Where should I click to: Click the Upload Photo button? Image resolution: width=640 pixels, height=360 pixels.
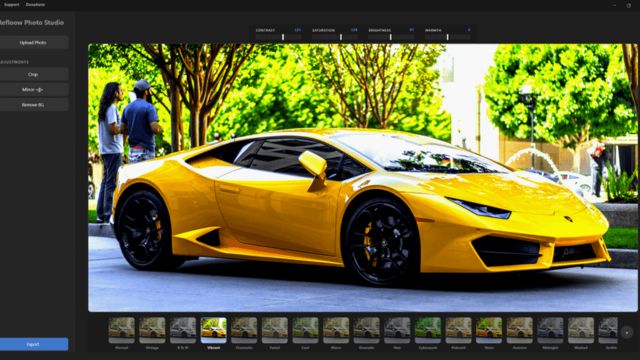pos(33,42)
